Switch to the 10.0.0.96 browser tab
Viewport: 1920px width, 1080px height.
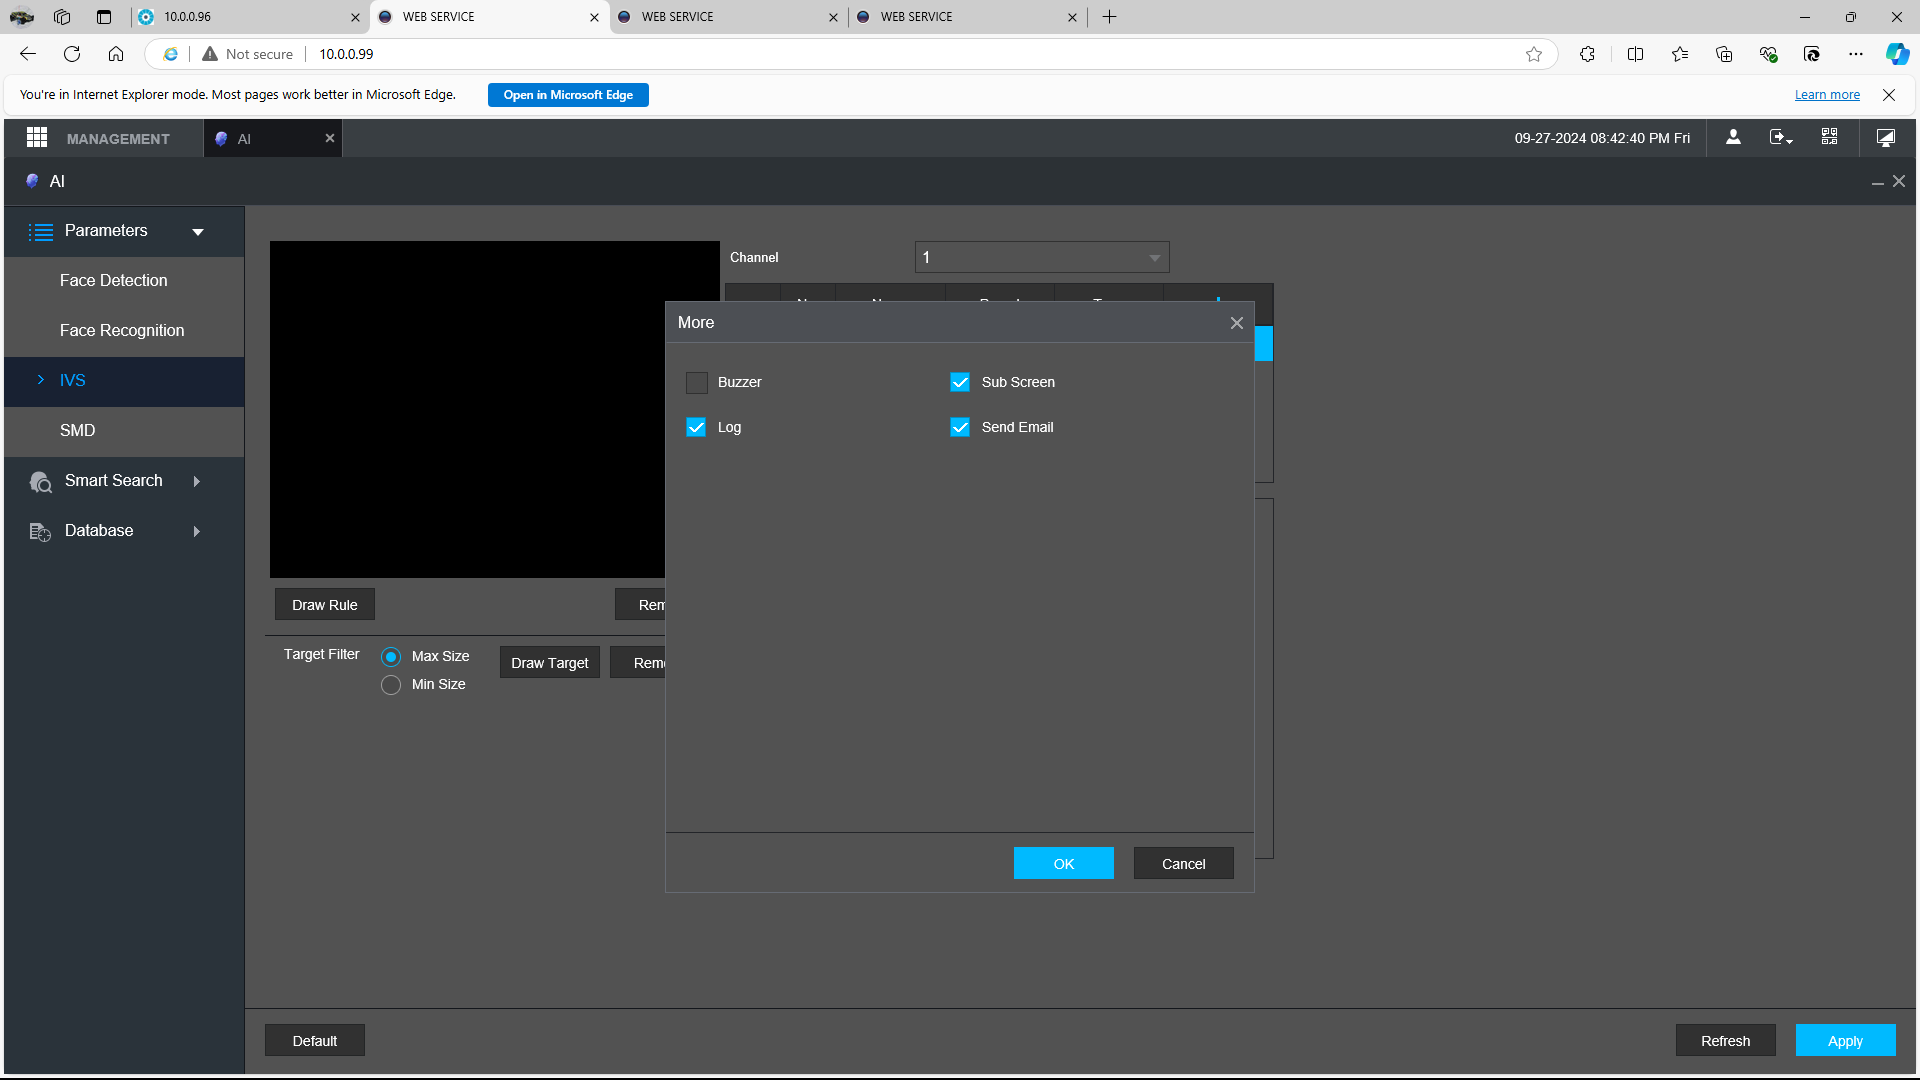(x=249, y=17)
